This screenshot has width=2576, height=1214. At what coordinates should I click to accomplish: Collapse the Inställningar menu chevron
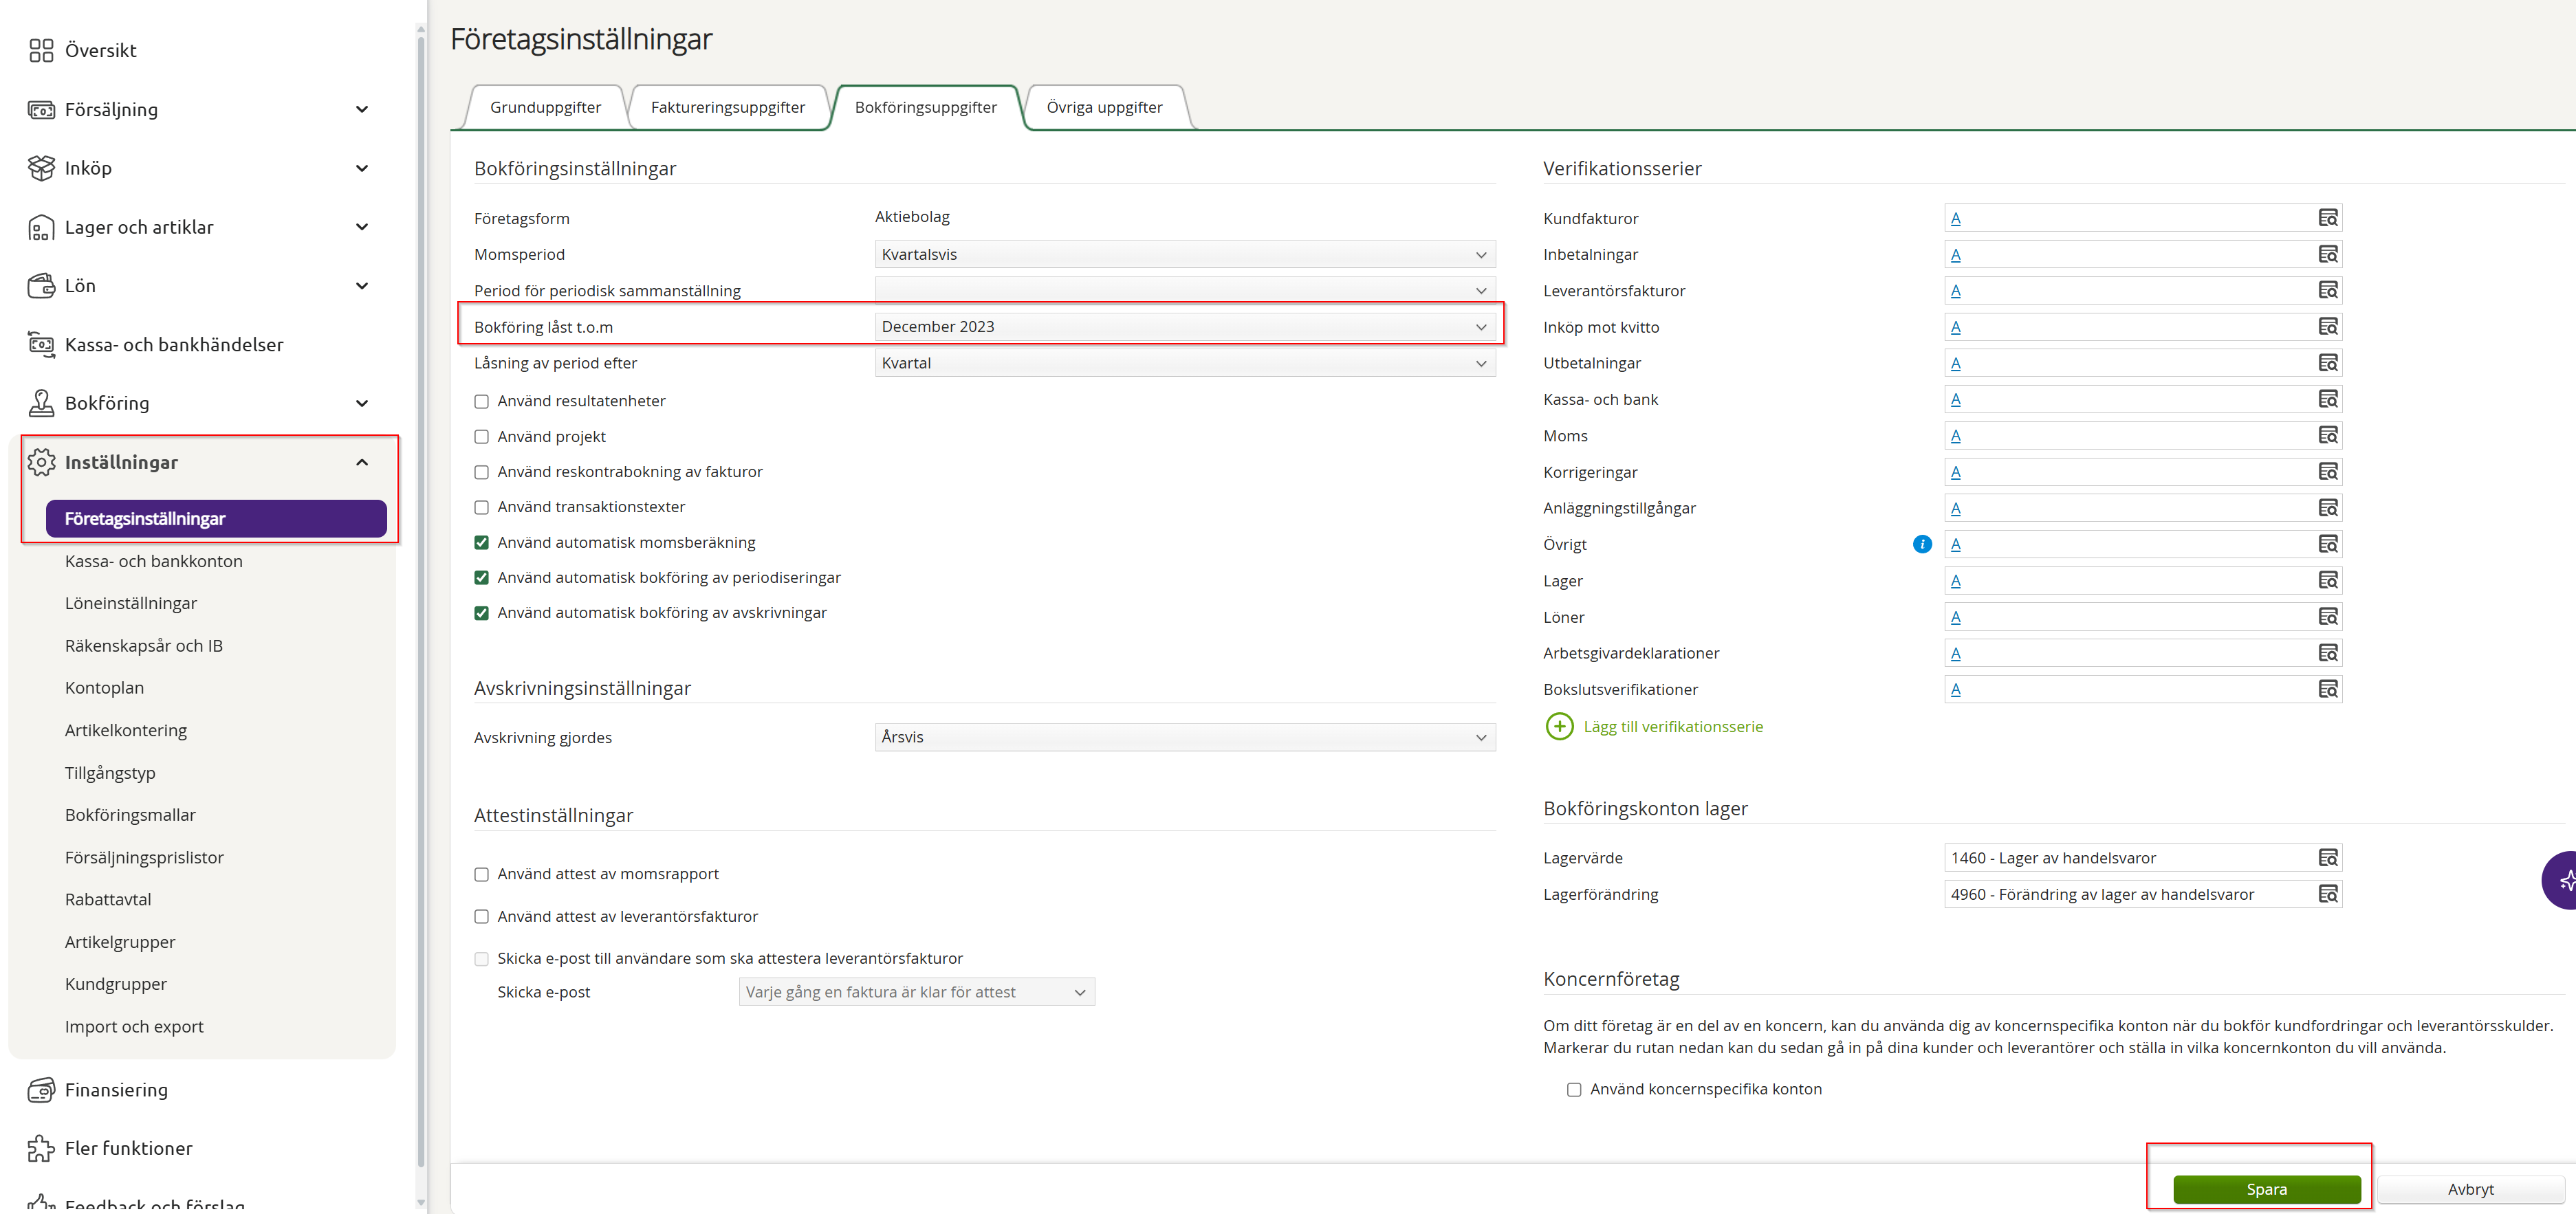pos(362,462)
